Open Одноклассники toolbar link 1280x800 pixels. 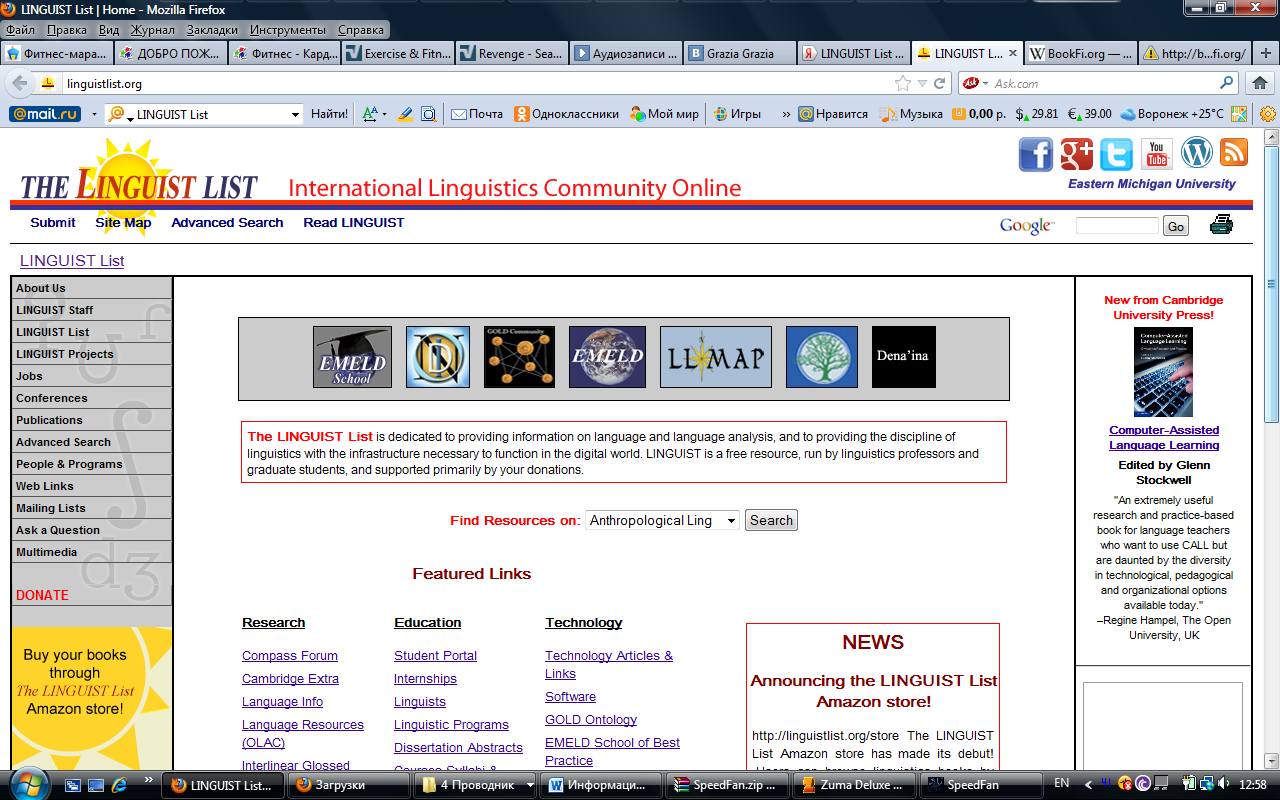(x=567, y=114)
